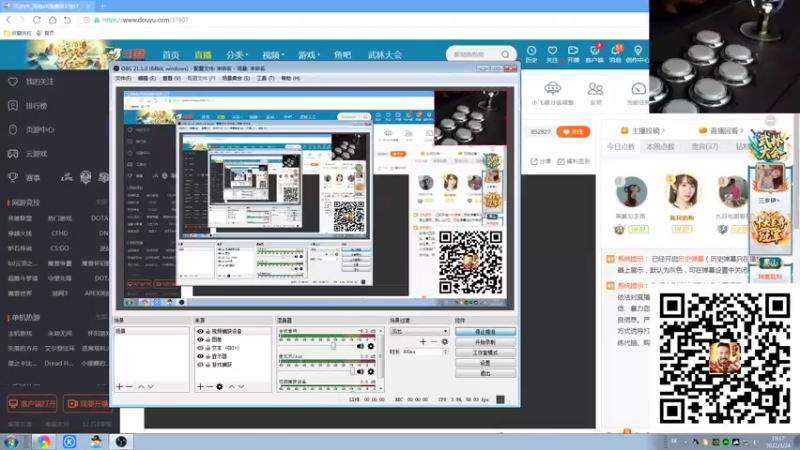Viewport: 800px width, 450px height.
Task: Toggle visibility of 显示器 source
Action: [x=200, y=356]
